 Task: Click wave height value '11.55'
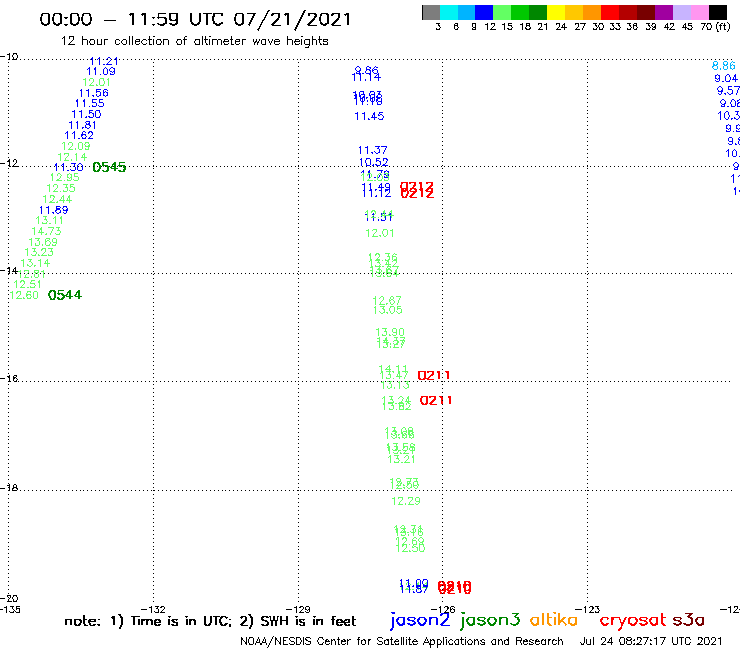click(90, 103)
